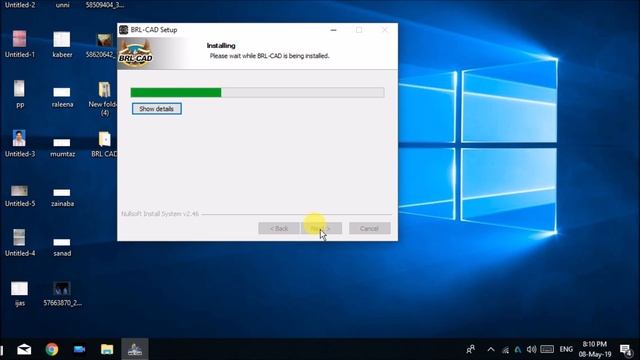Select the Untitled-5 desktop icon
Image resolution: width=640 pixels, height=360 pixels.
(20, 196)
